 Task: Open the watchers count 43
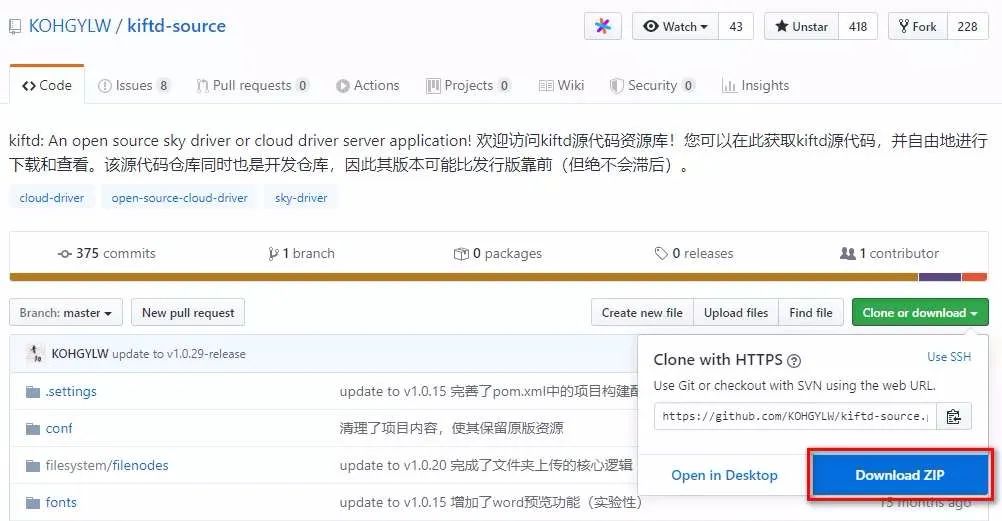(x=736, y=26)
